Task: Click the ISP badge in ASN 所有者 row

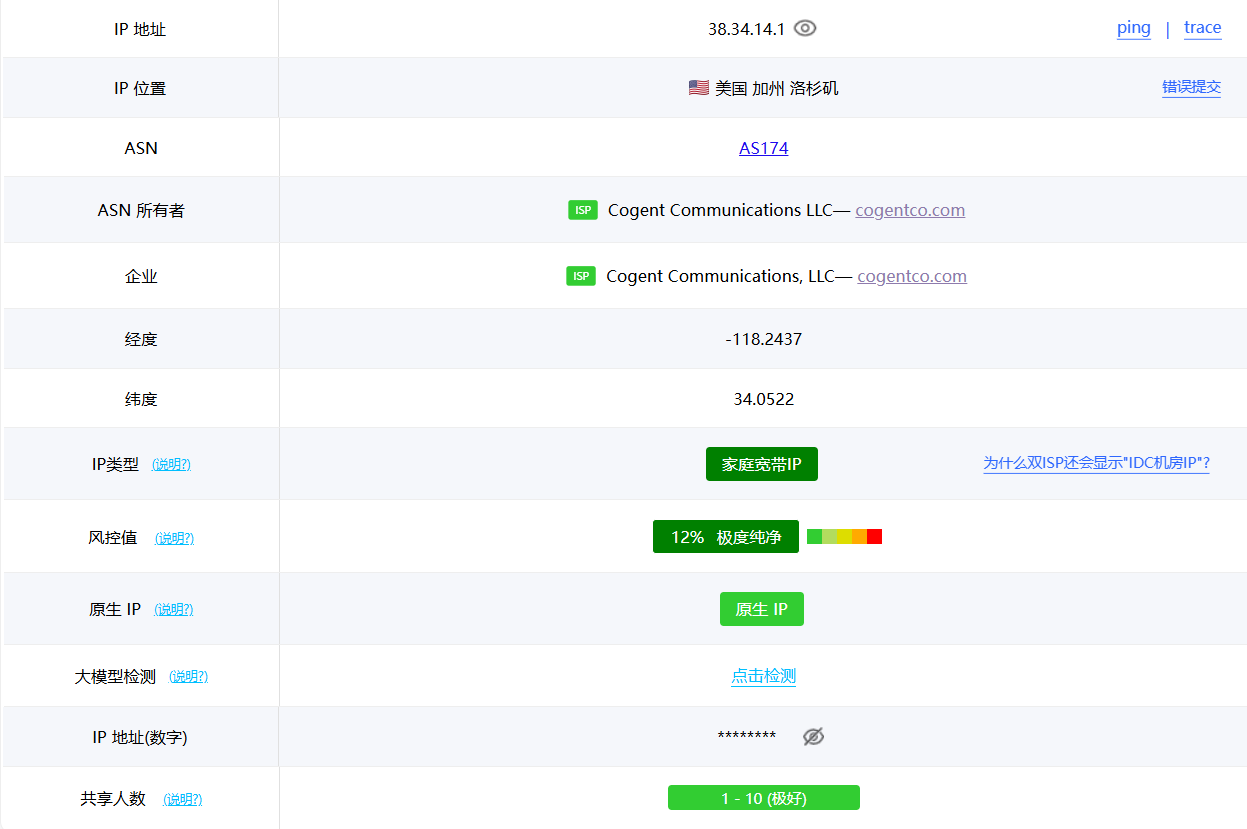Action: click(x=583, y=210)
